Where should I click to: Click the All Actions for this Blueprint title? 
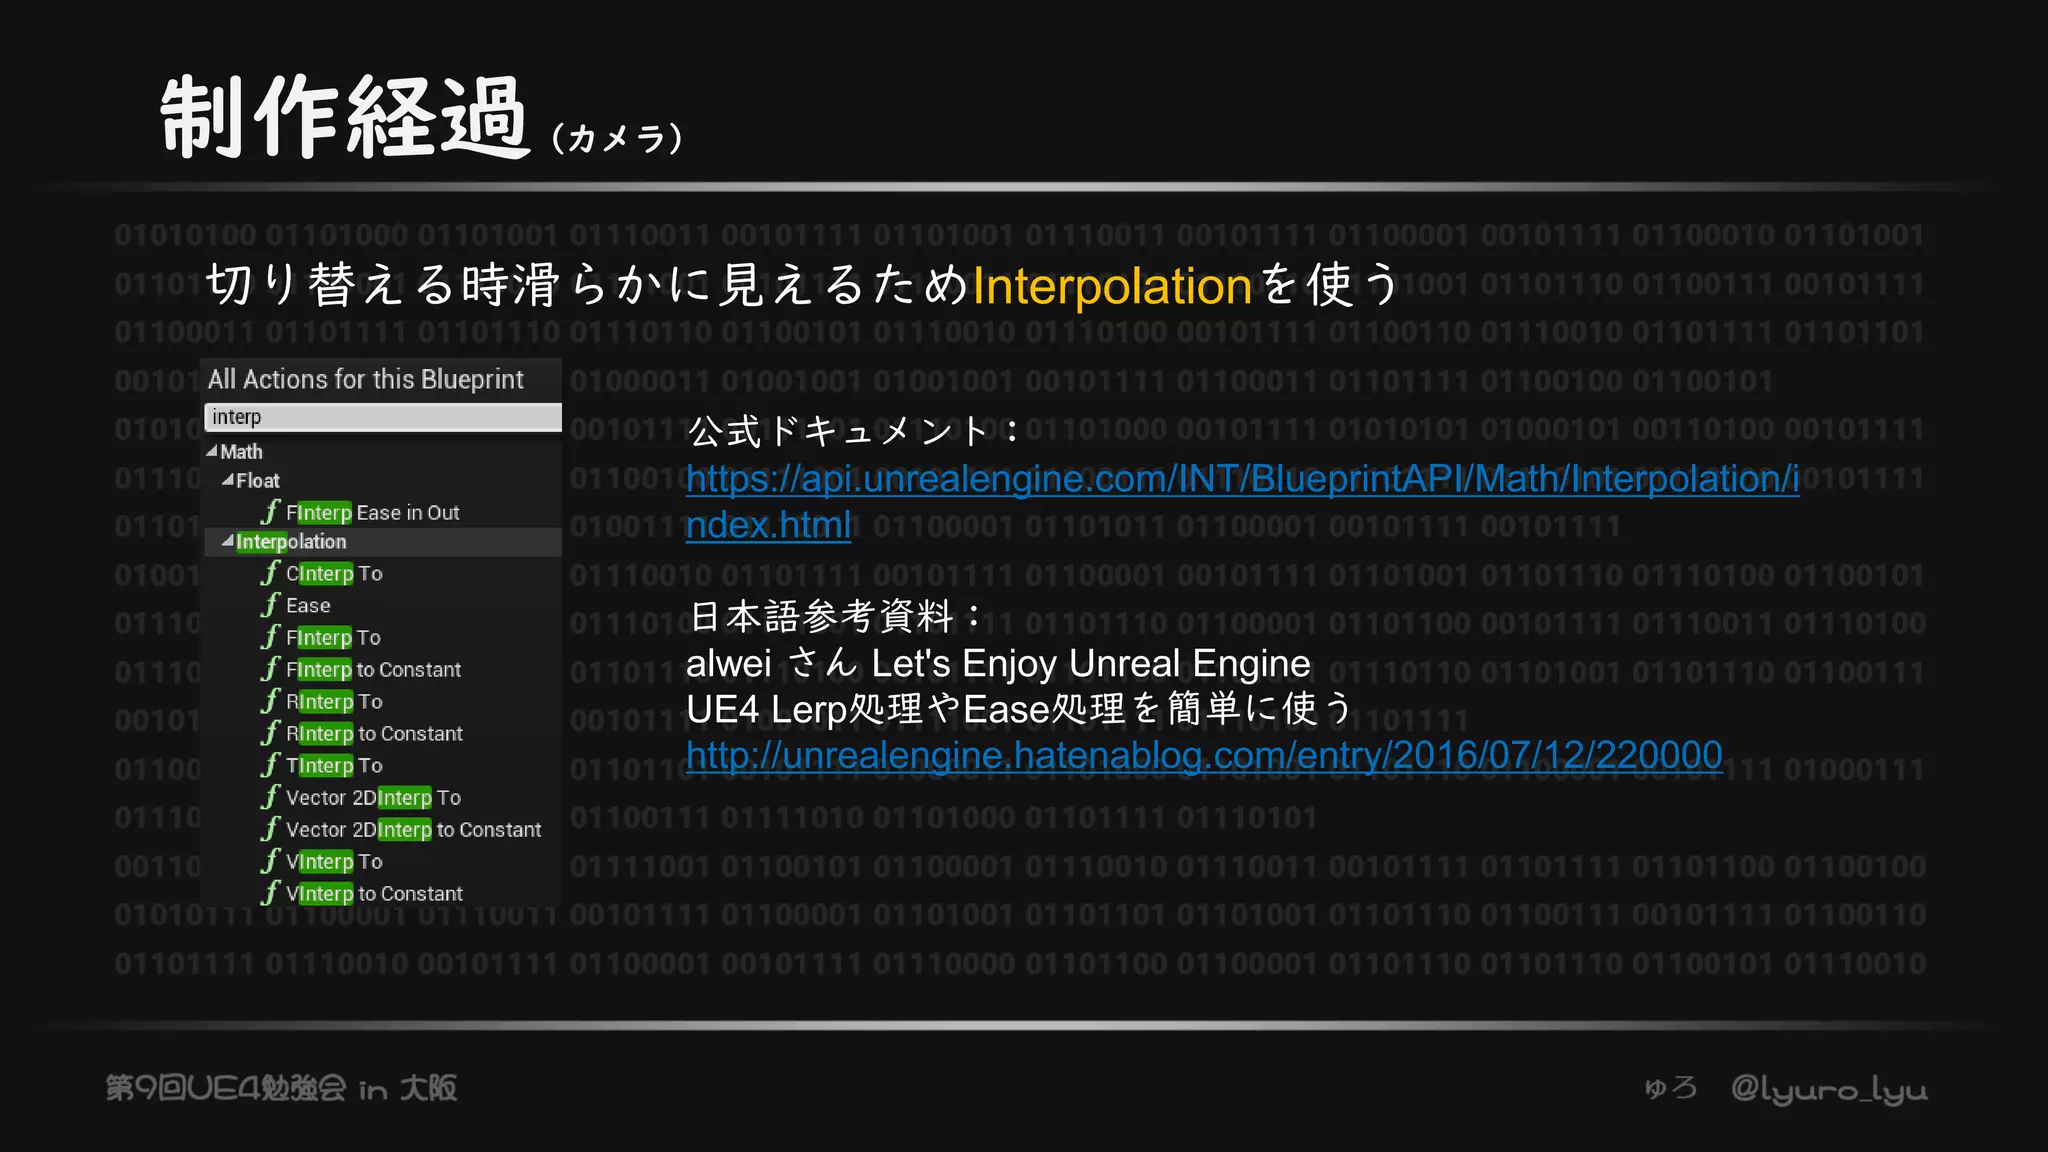365,379
